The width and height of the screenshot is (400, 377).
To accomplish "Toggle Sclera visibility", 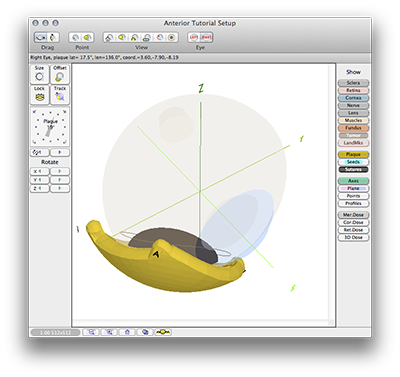I will [353, 83].
